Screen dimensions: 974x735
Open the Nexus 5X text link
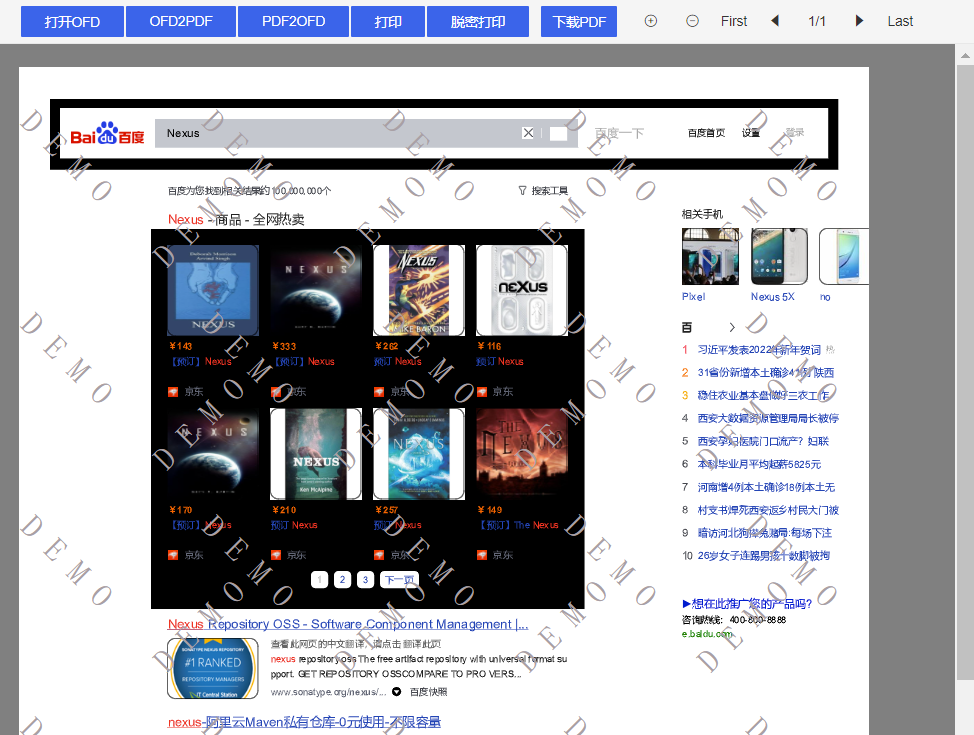coord(773,297)
